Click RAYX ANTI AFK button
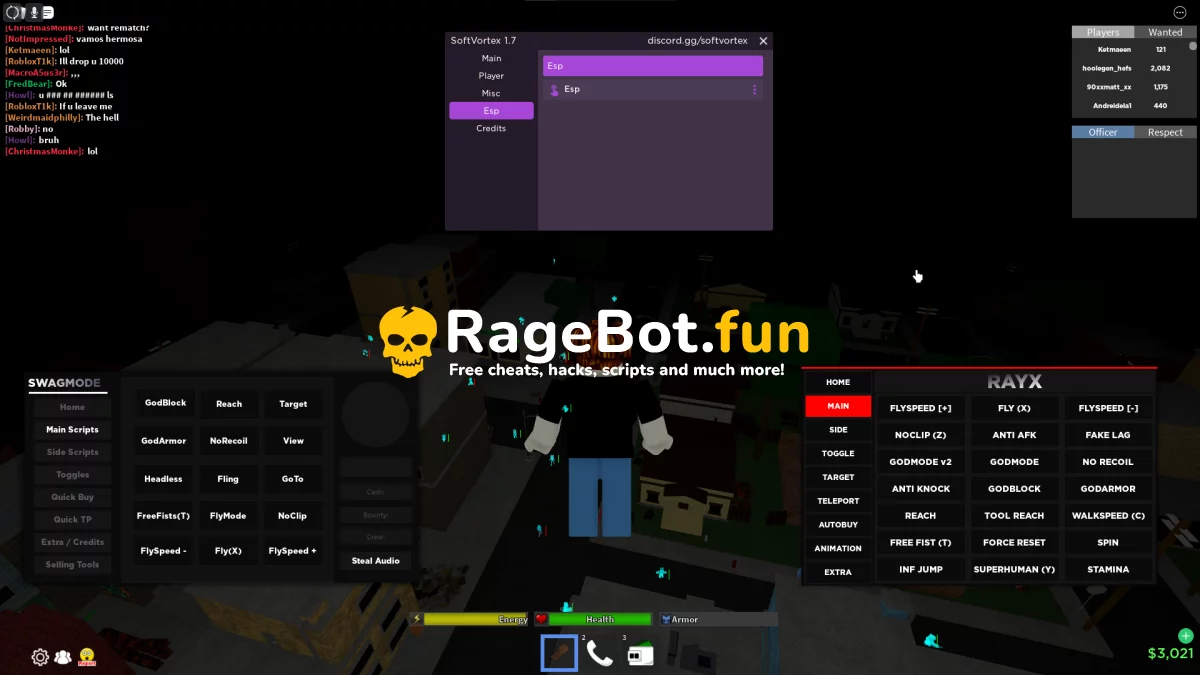 tap(1014, 435)
